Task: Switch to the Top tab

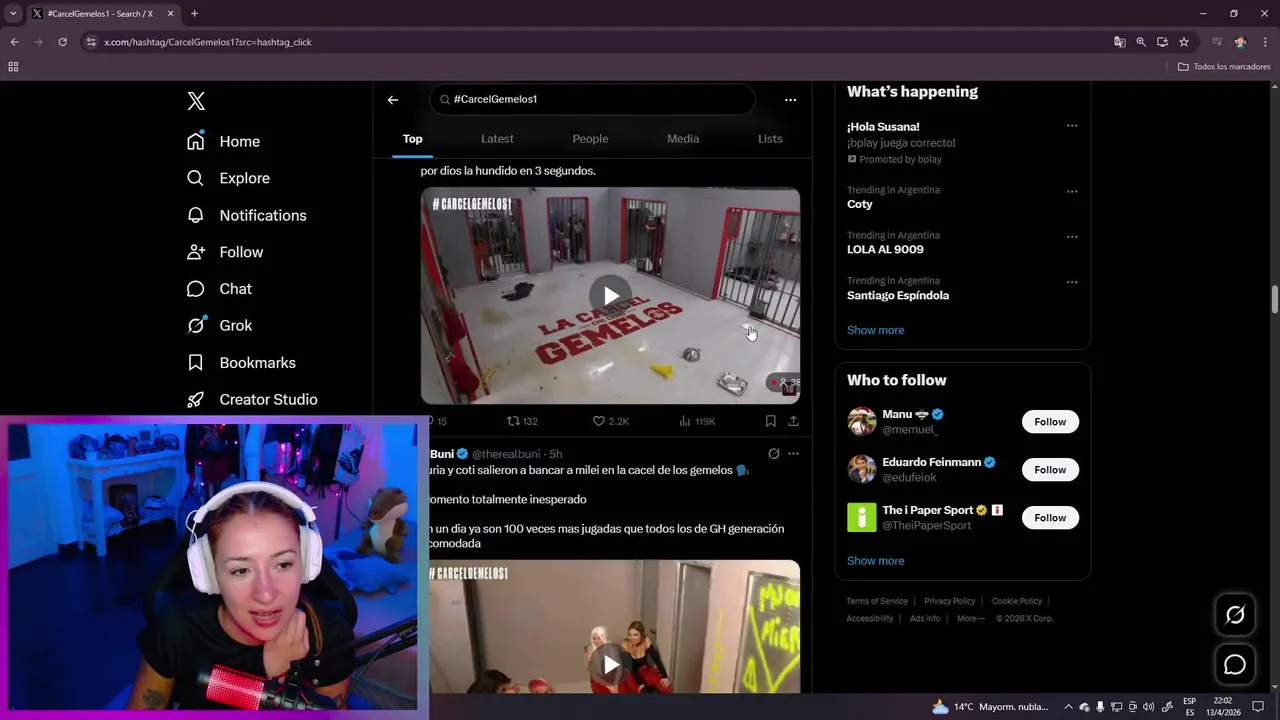Action: click(413, 139)
